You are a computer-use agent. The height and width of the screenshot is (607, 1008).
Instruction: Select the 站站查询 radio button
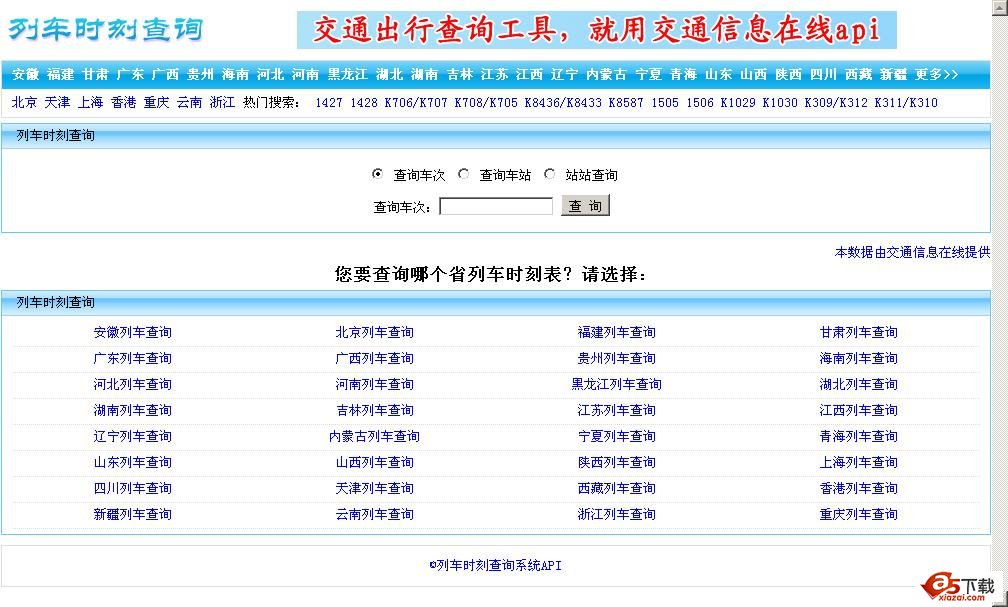point(550,173)
